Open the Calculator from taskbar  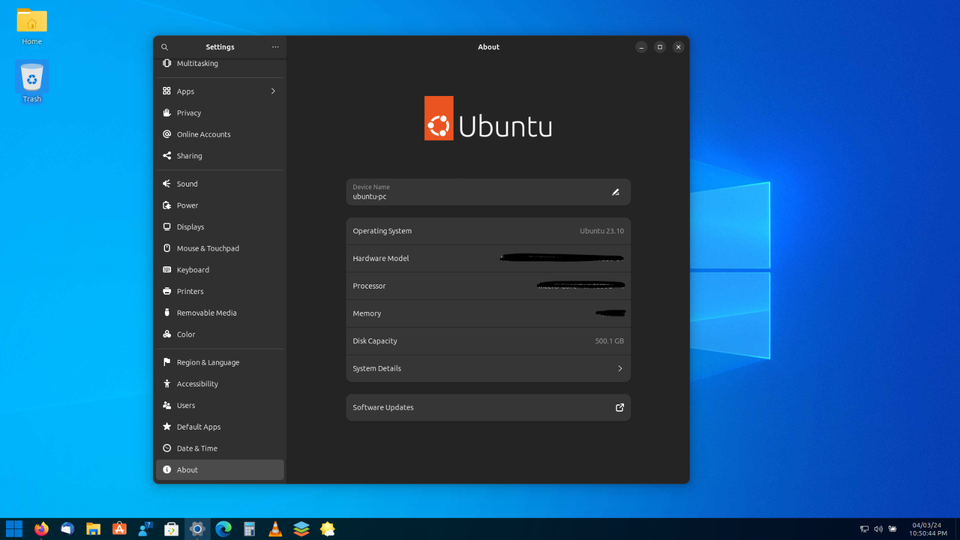tap(249, 528)
